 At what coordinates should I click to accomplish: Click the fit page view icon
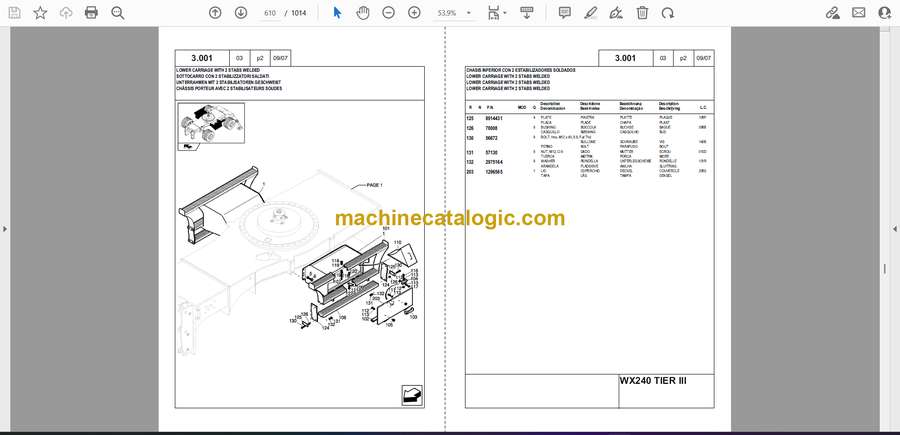(x=493, y=13)
